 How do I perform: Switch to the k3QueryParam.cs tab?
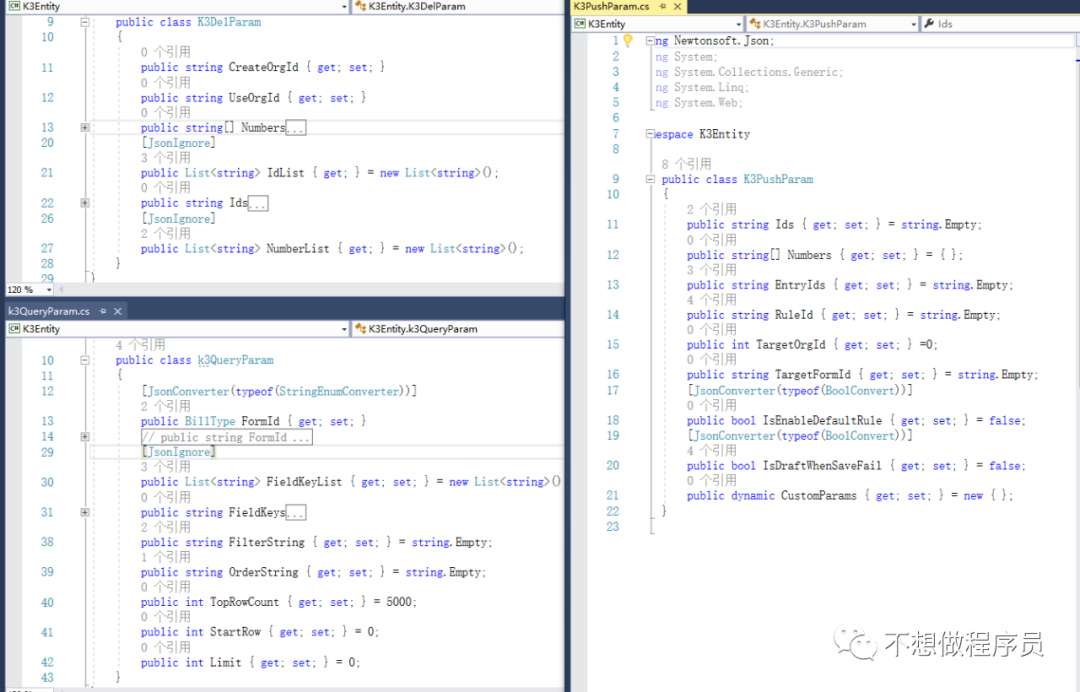(x=49, y=311)
